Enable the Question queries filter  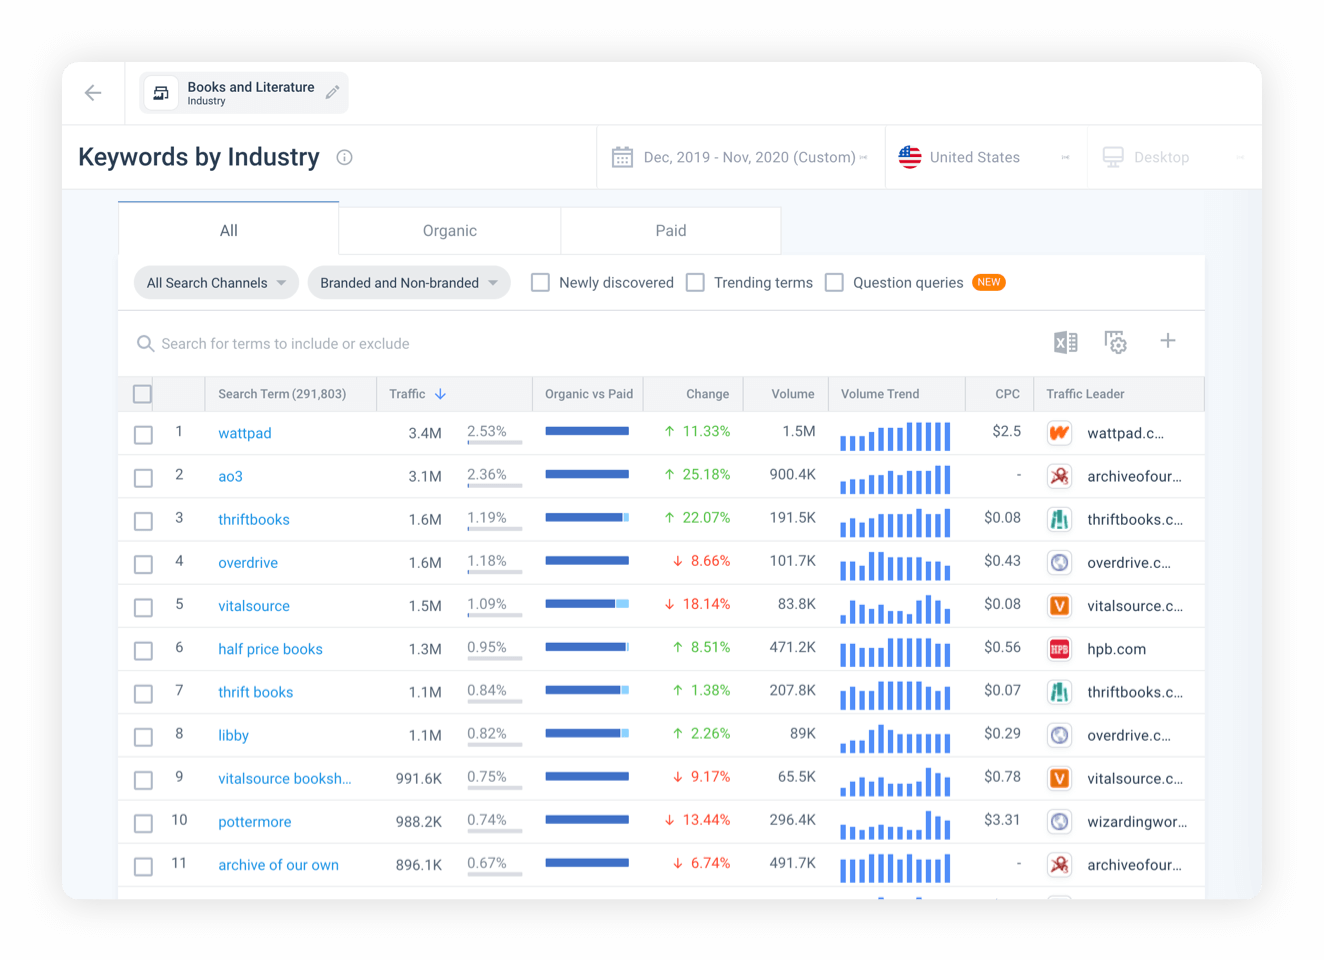click(x=834, y=282)
